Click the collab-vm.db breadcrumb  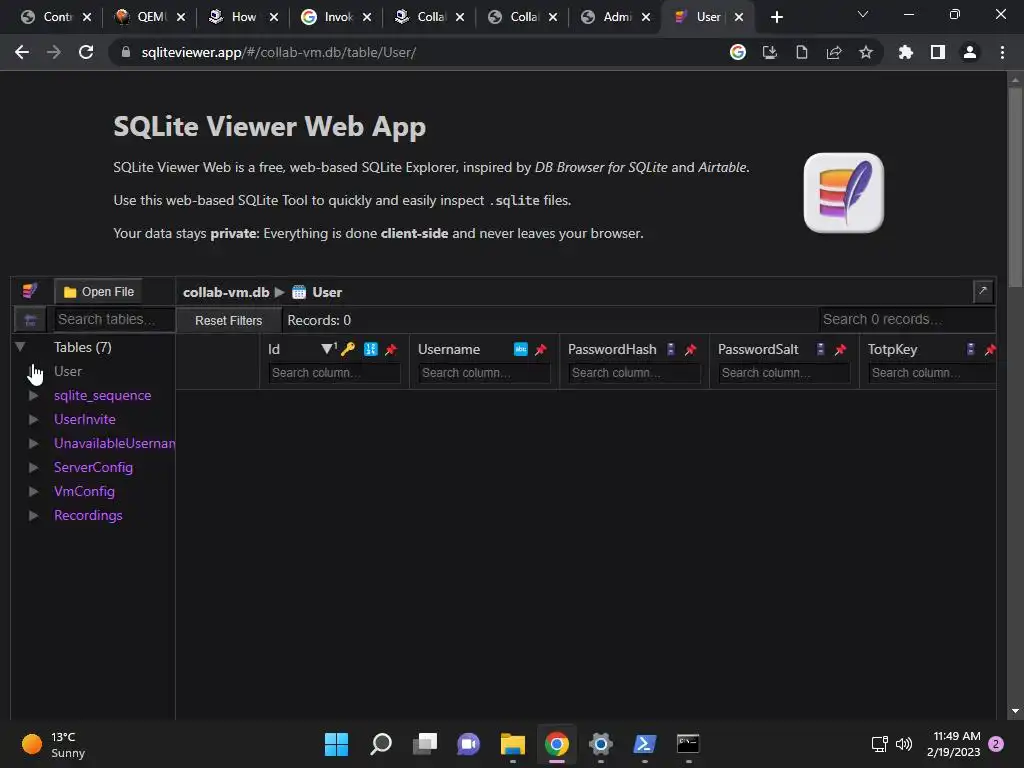click(226, 292)
